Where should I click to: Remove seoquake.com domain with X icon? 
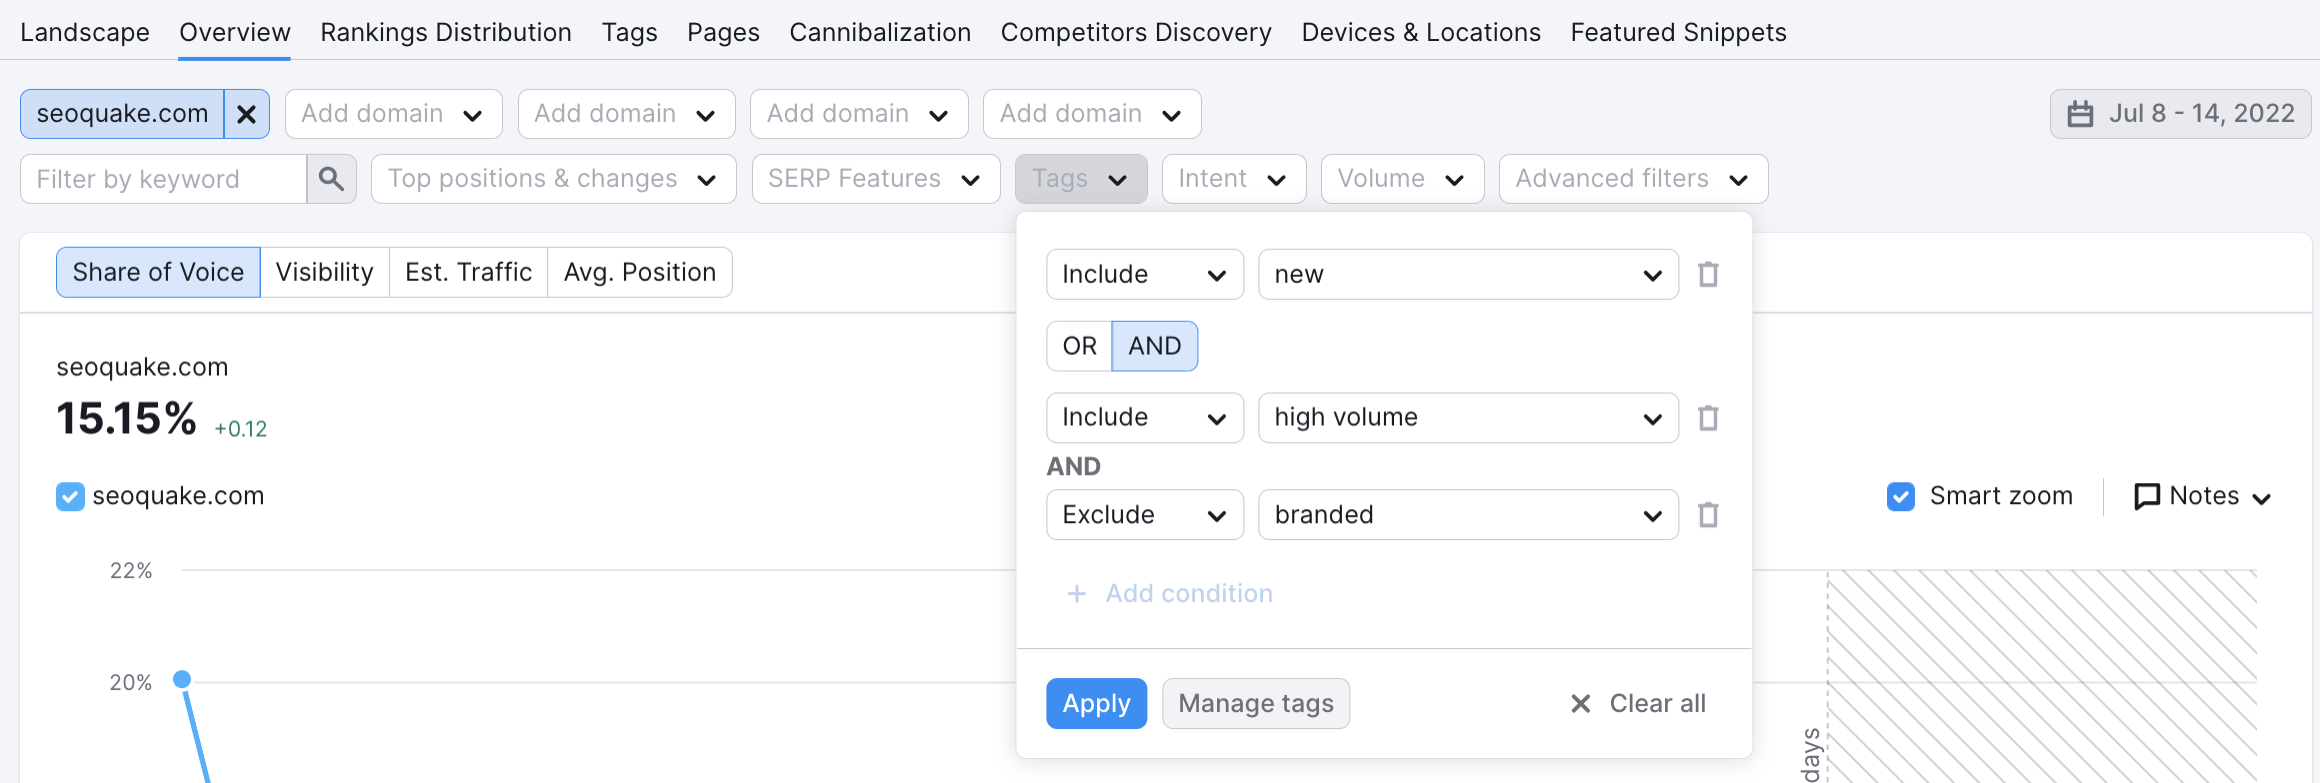(x=246, y=114)
